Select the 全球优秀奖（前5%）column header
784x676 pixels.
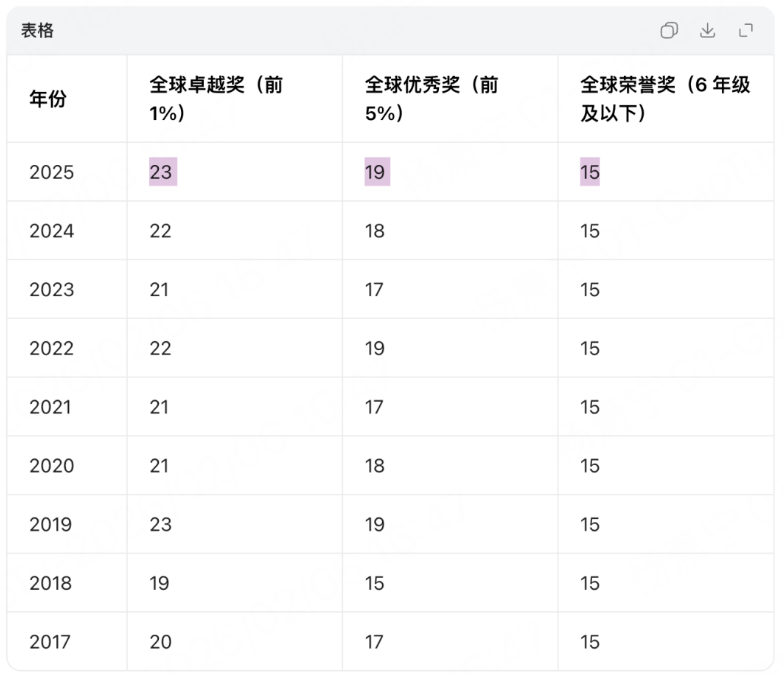coord(431,99)
